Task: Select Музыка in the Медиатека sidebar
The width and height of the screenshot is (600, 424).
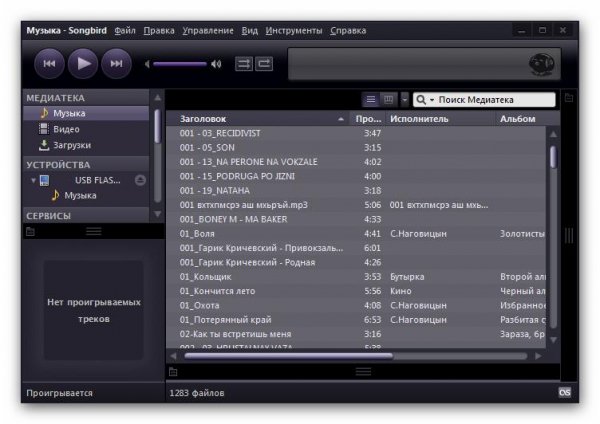Action: click(86, 113)
